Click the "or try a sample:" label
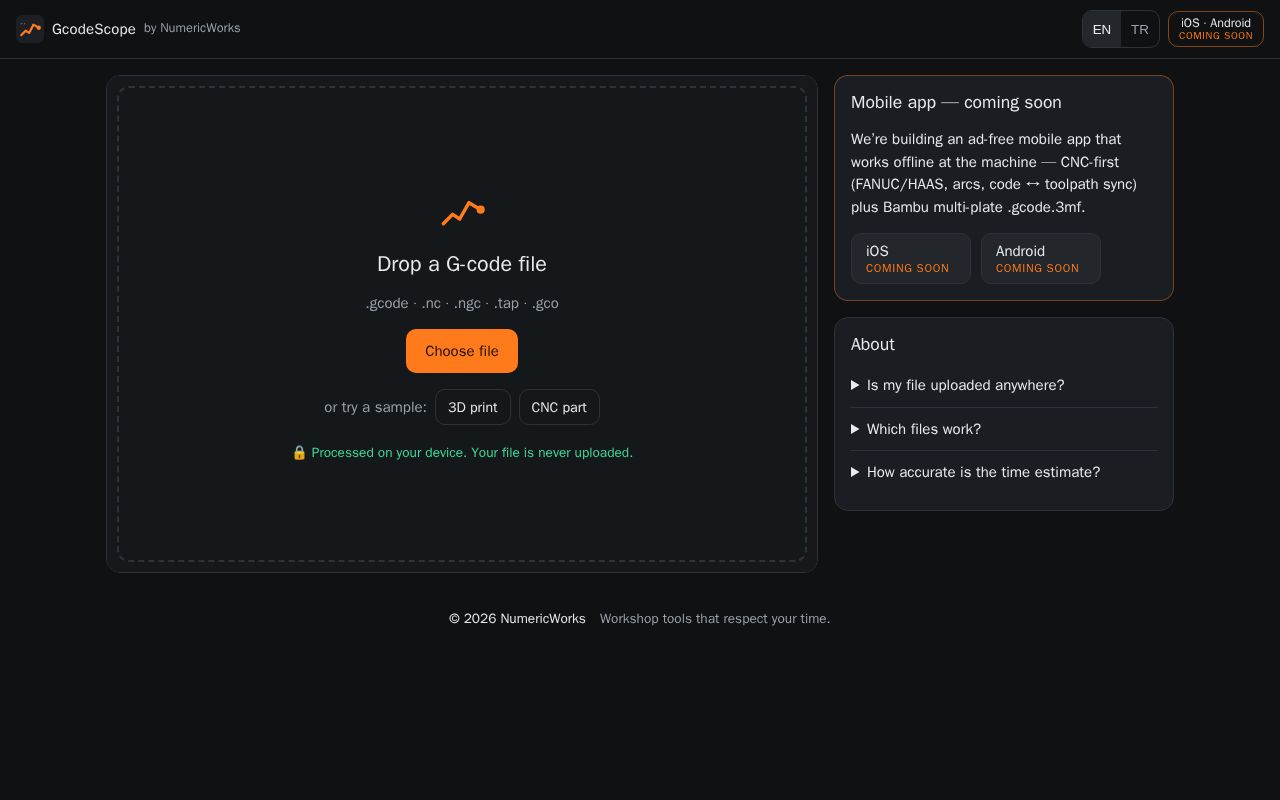This screenshot has width=1280, height=800. (375, 407)
